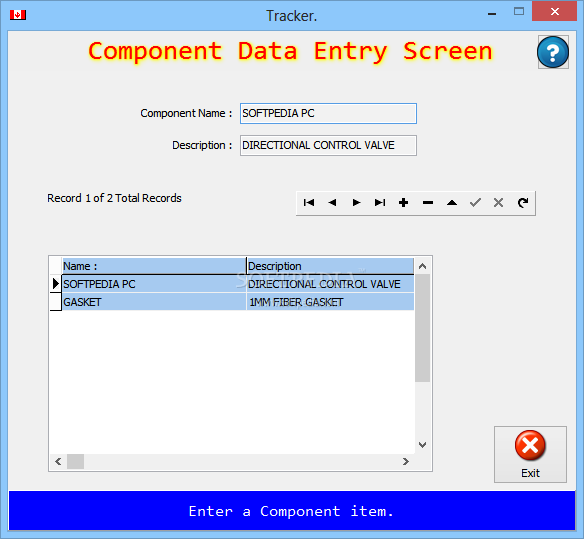Go to first record navigator button
Screen dimensions: 584x539
pyautogui.click(x=309, y=203)
